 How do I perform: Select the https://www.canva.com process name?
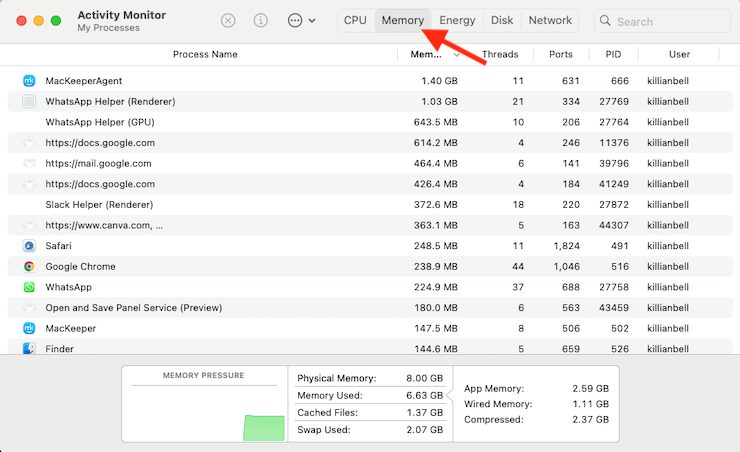[x=104, y=225]
